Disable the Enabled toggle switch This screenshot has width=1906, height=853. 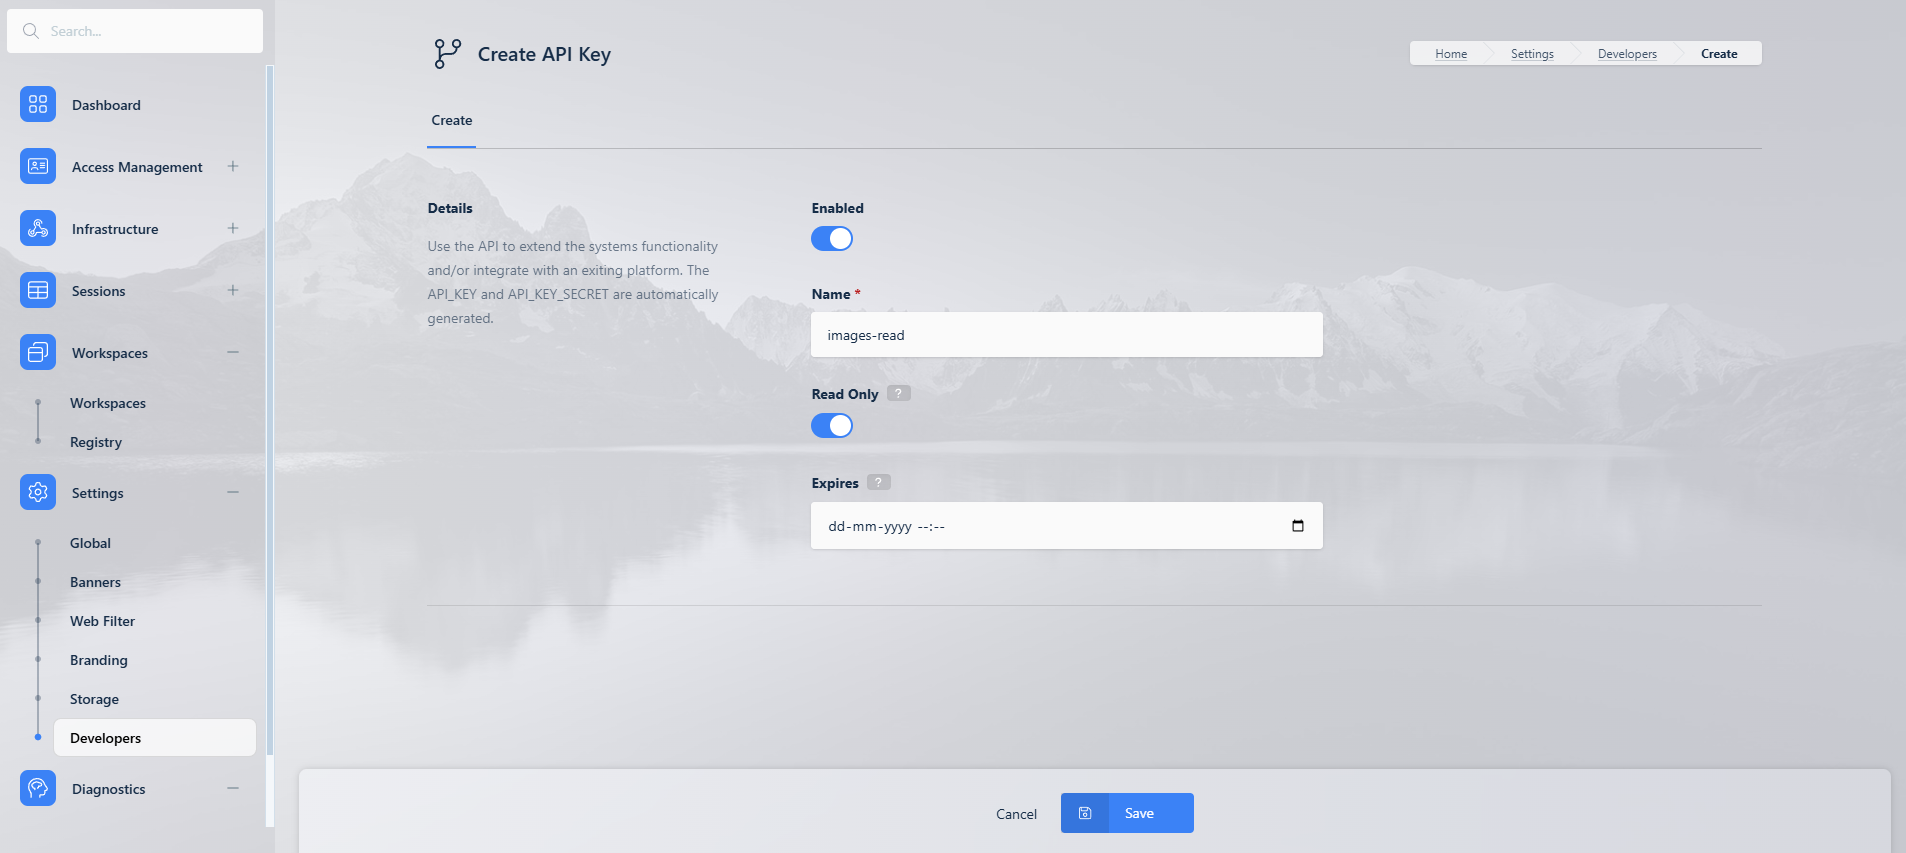click(x=831, y=239)
